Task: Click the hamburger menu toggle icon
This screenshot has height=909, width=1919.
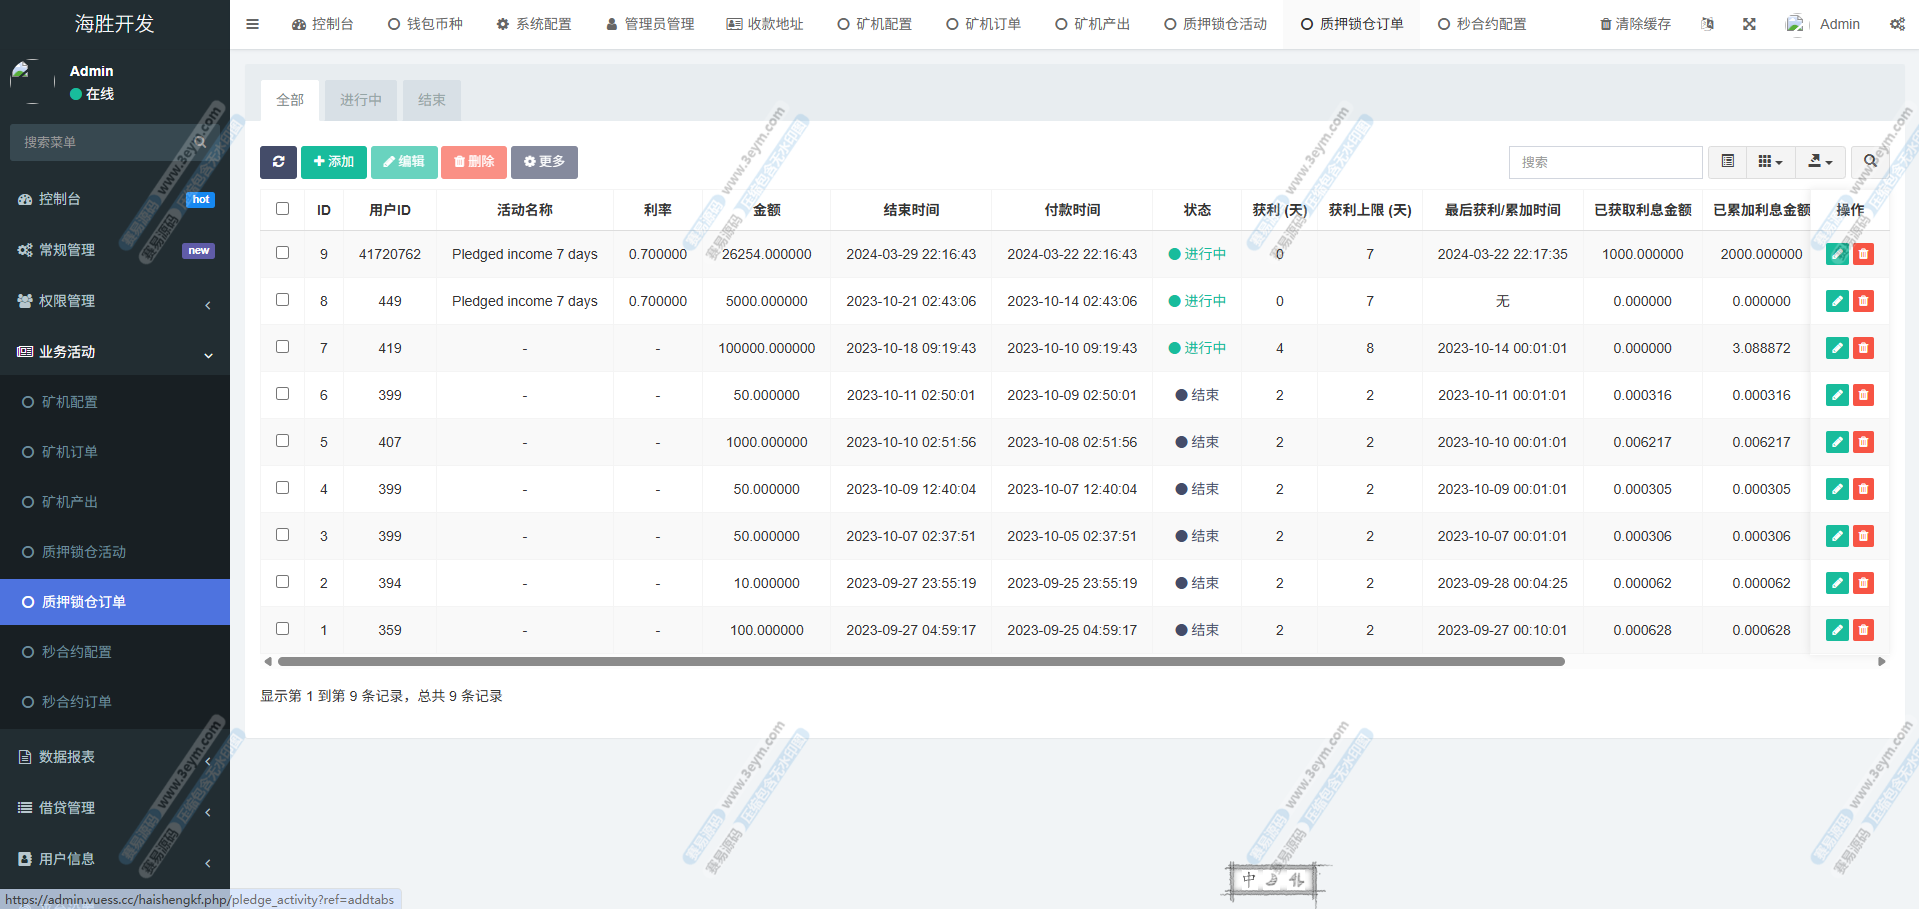Action: pos(252,24)
